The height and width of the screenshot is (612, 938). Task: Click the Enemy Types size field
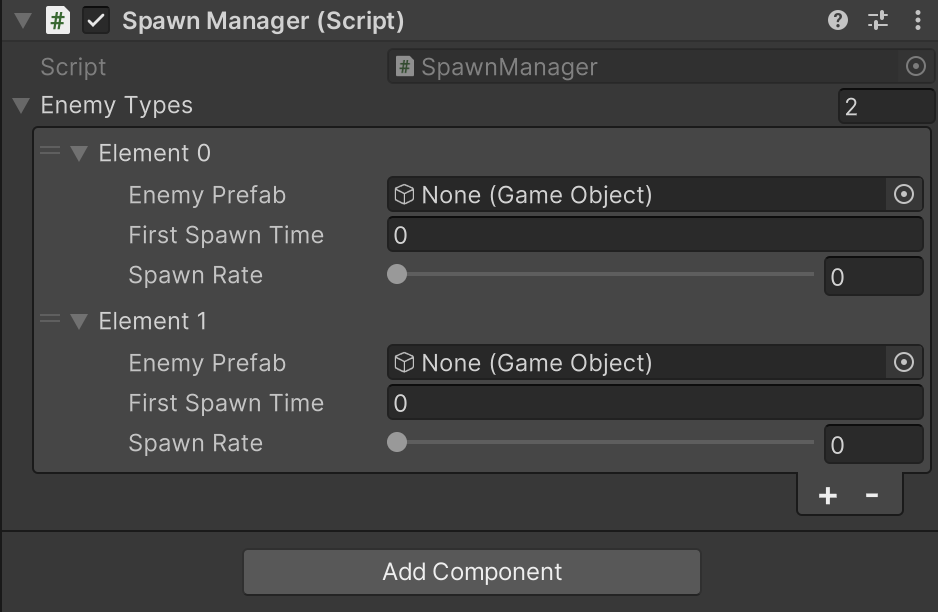886,106
